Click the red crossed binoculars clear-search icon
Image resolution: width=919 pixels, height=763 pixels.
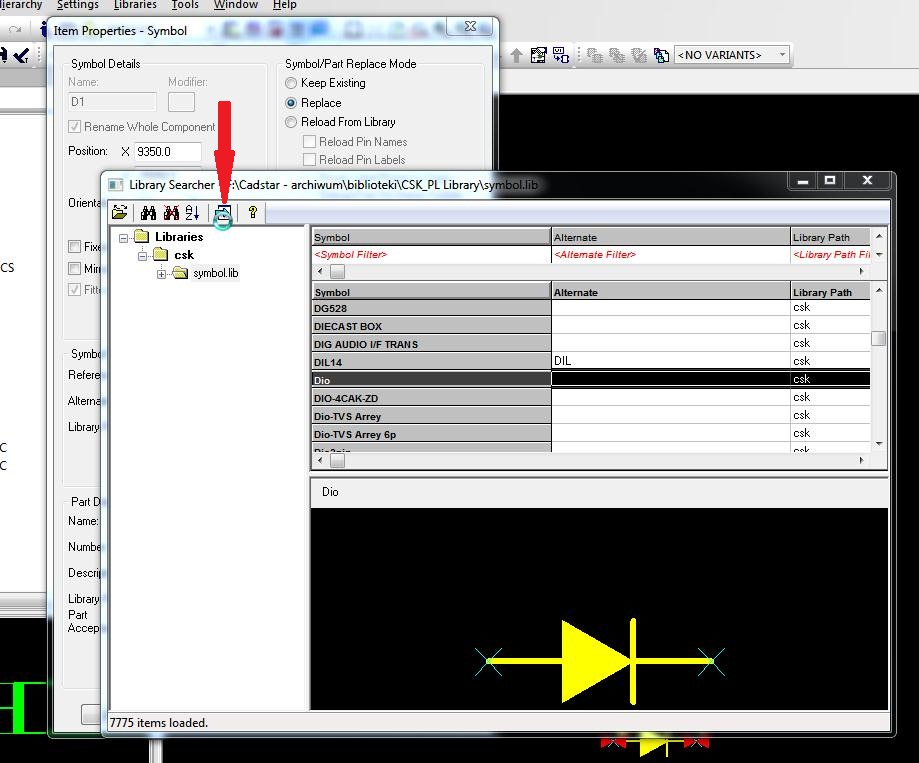pos(171,212)
